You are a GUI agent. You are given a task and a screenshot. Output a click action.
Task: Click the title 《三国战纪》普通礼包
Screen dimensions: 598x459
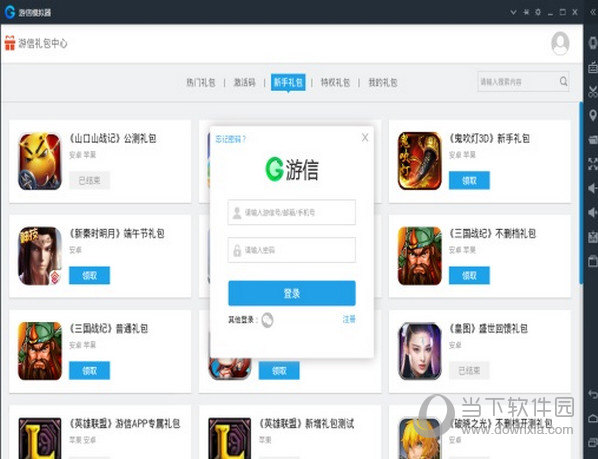click(109, 328)
